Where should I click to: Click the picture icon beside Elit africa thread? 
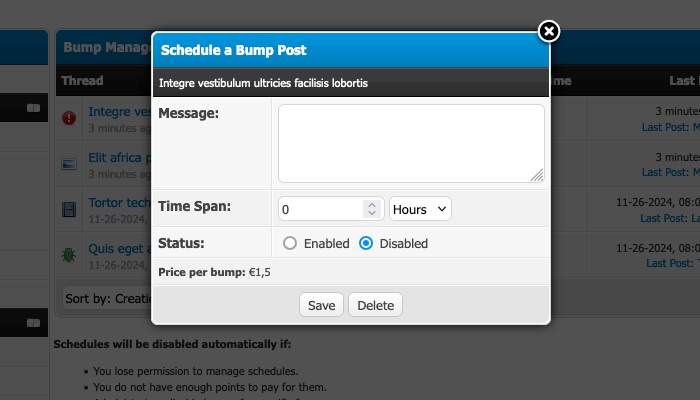click(69, 163)
